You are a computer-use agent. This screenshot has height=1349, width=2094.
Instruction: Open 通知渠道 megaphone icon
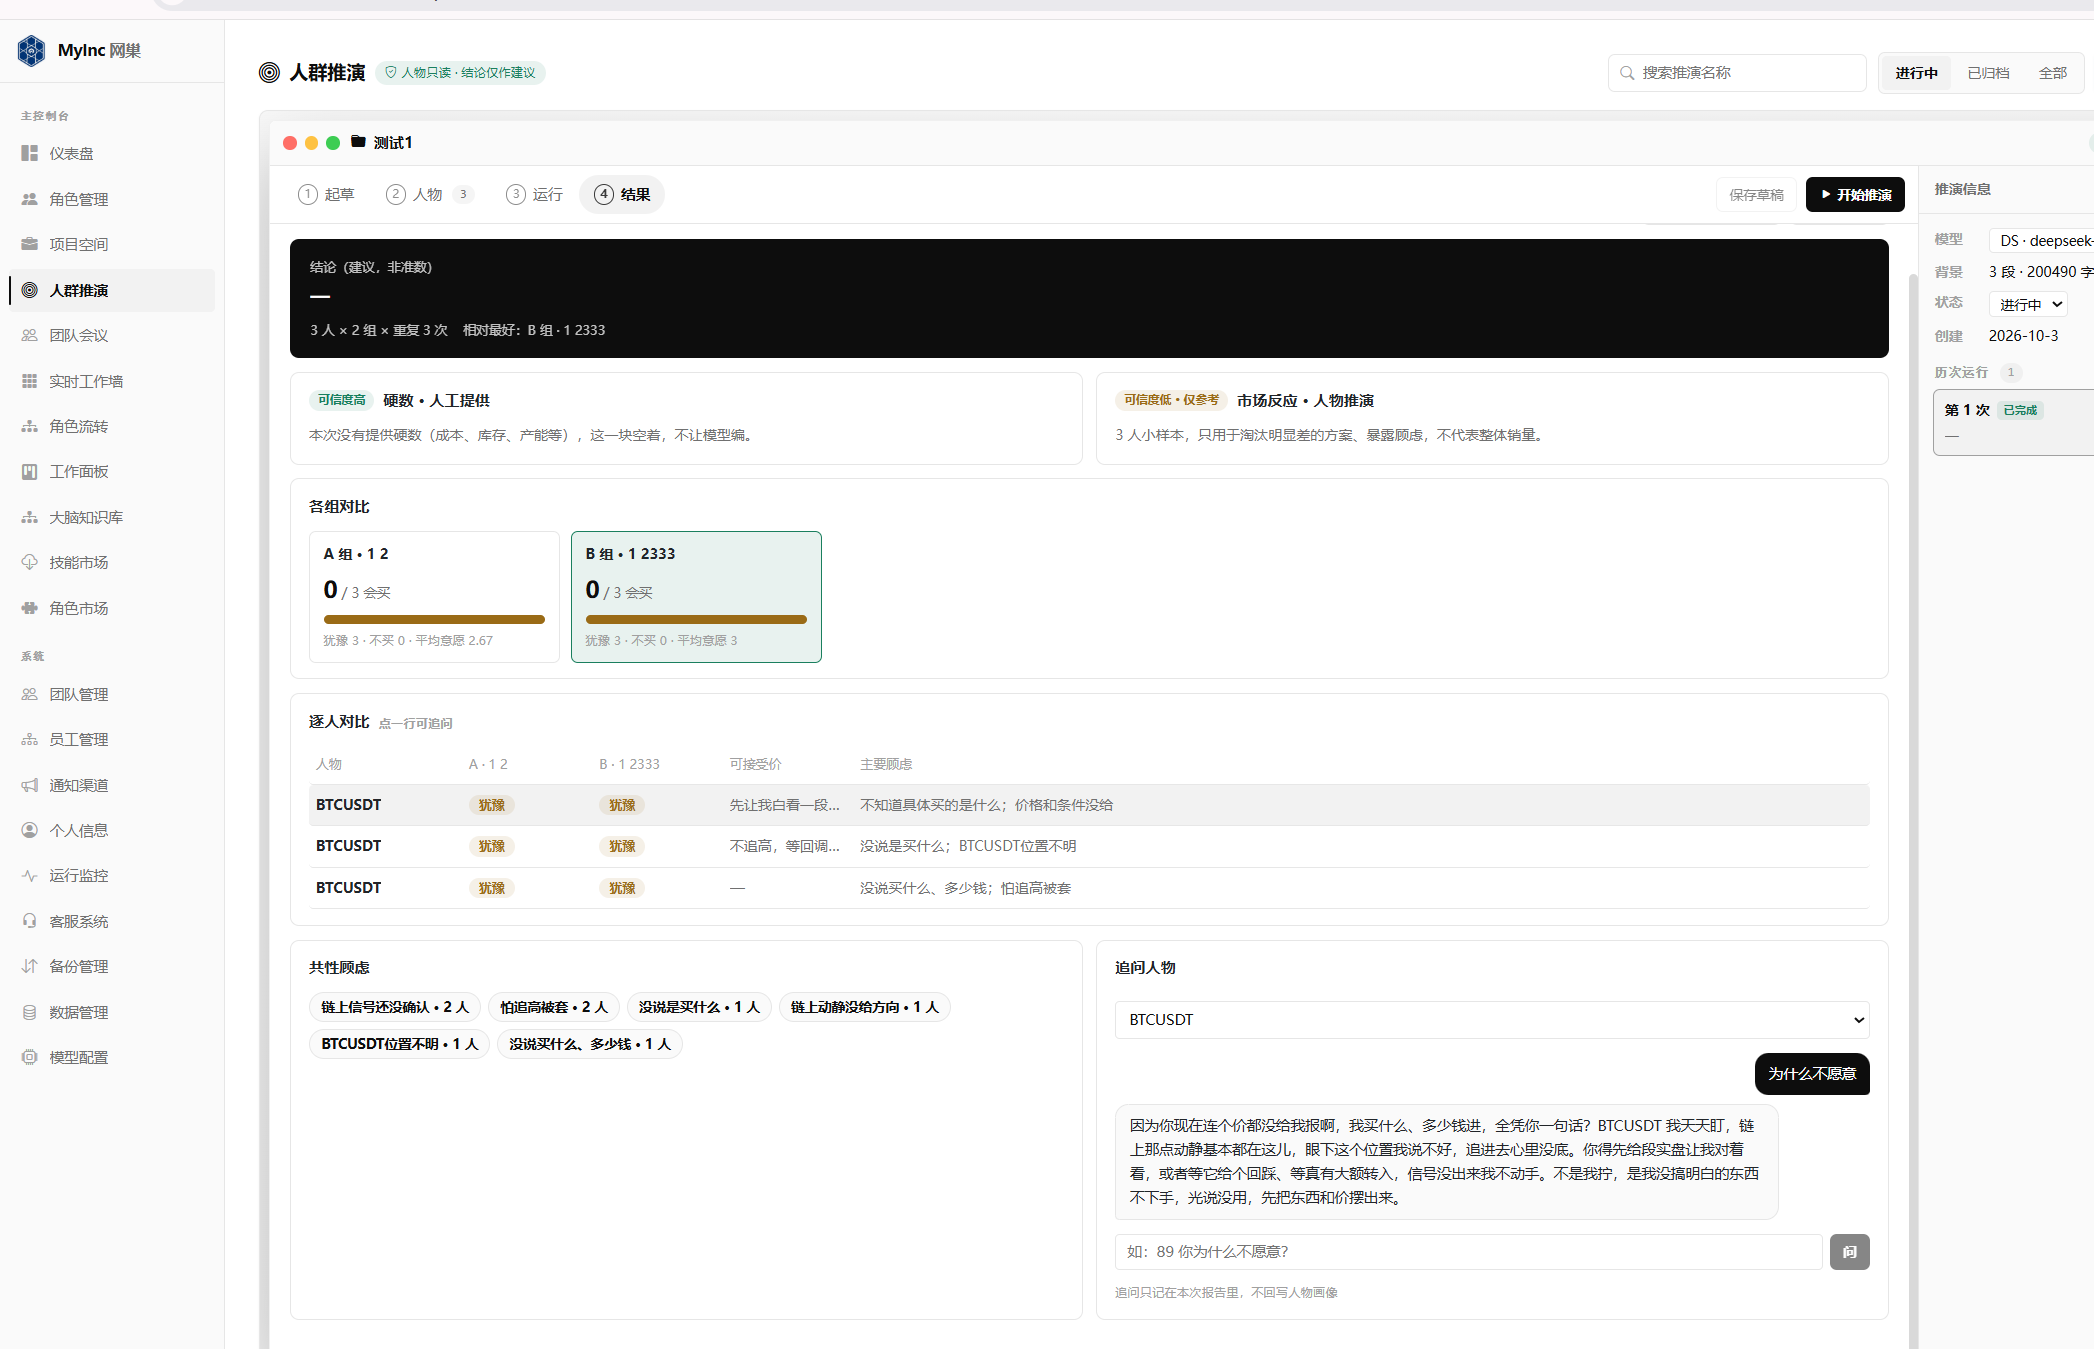[30, 785]
